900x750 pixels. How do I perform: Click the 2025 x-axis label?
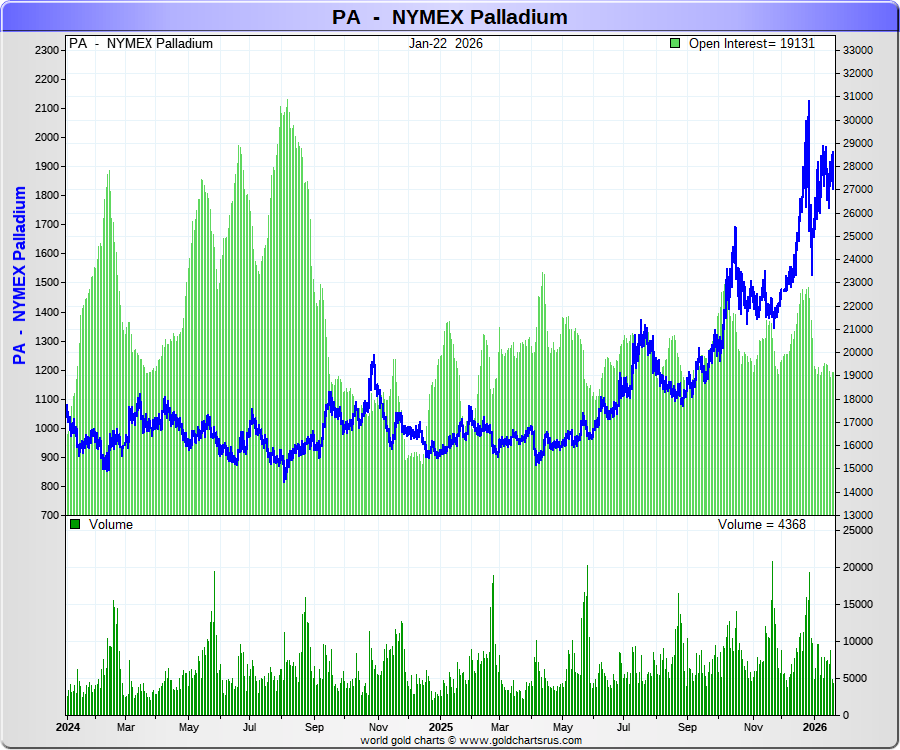[x=441, y=727]
